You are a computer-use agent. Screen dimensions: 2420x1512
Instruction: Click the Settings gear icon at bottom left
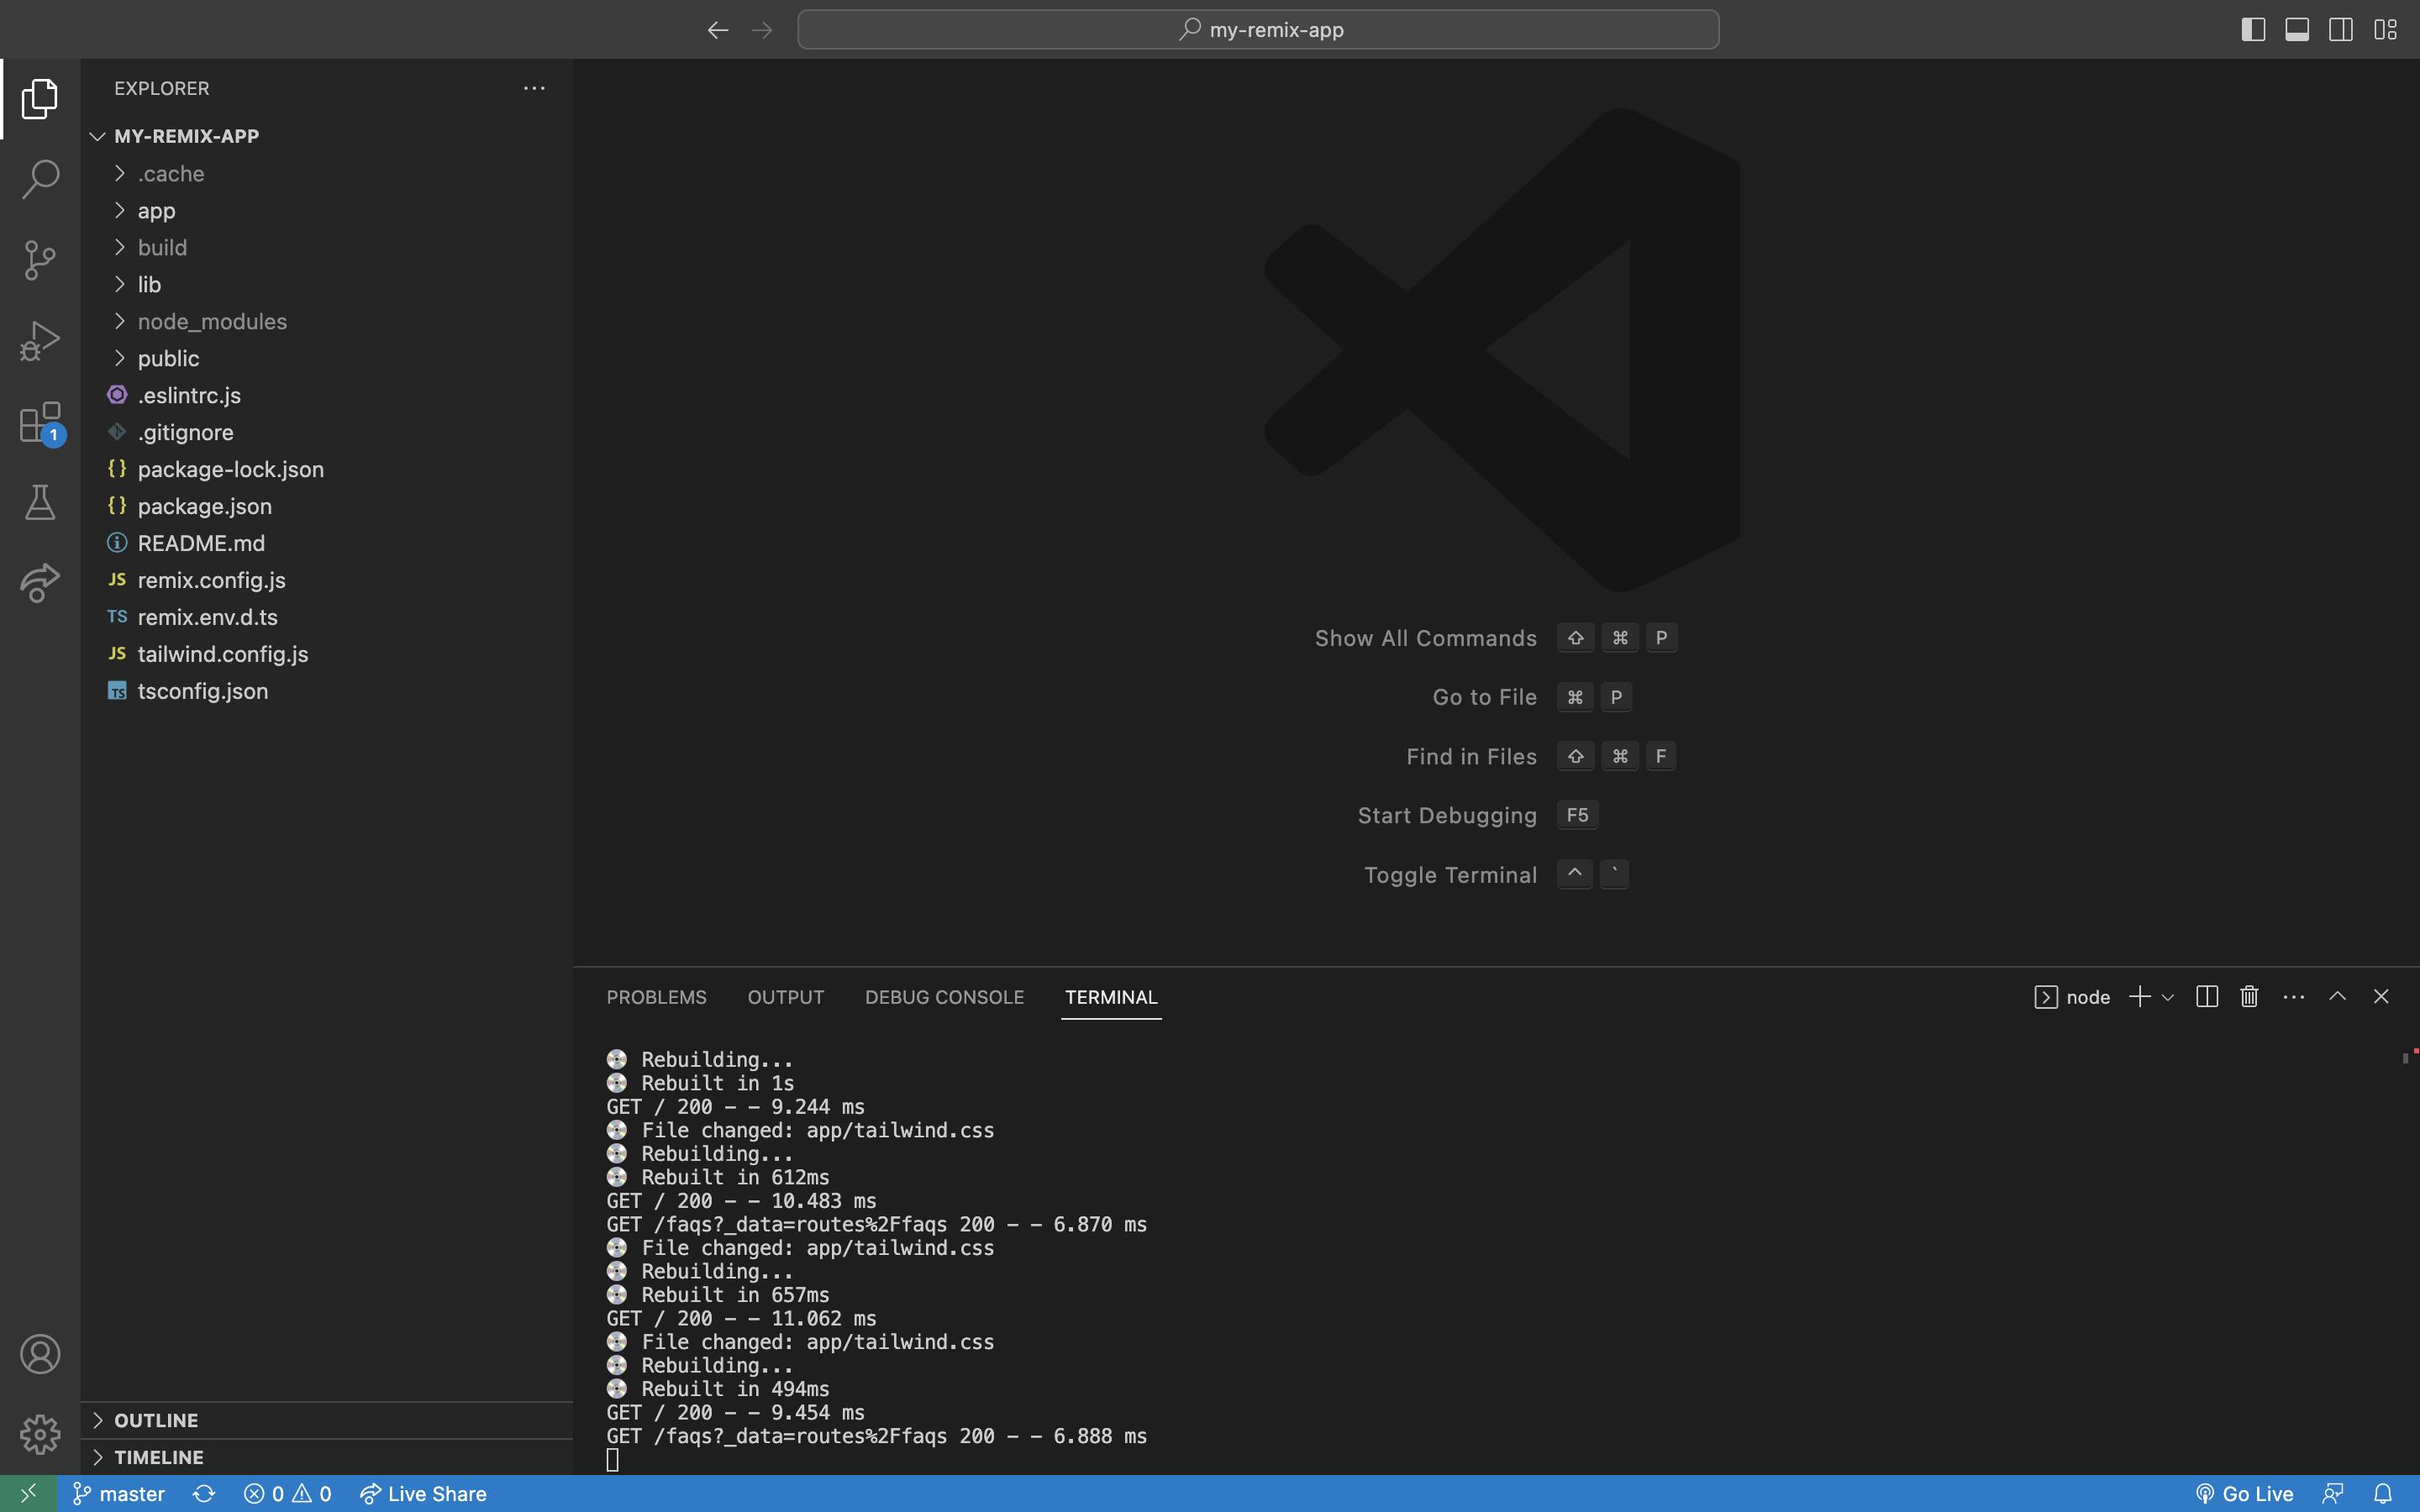(39, 1436)
